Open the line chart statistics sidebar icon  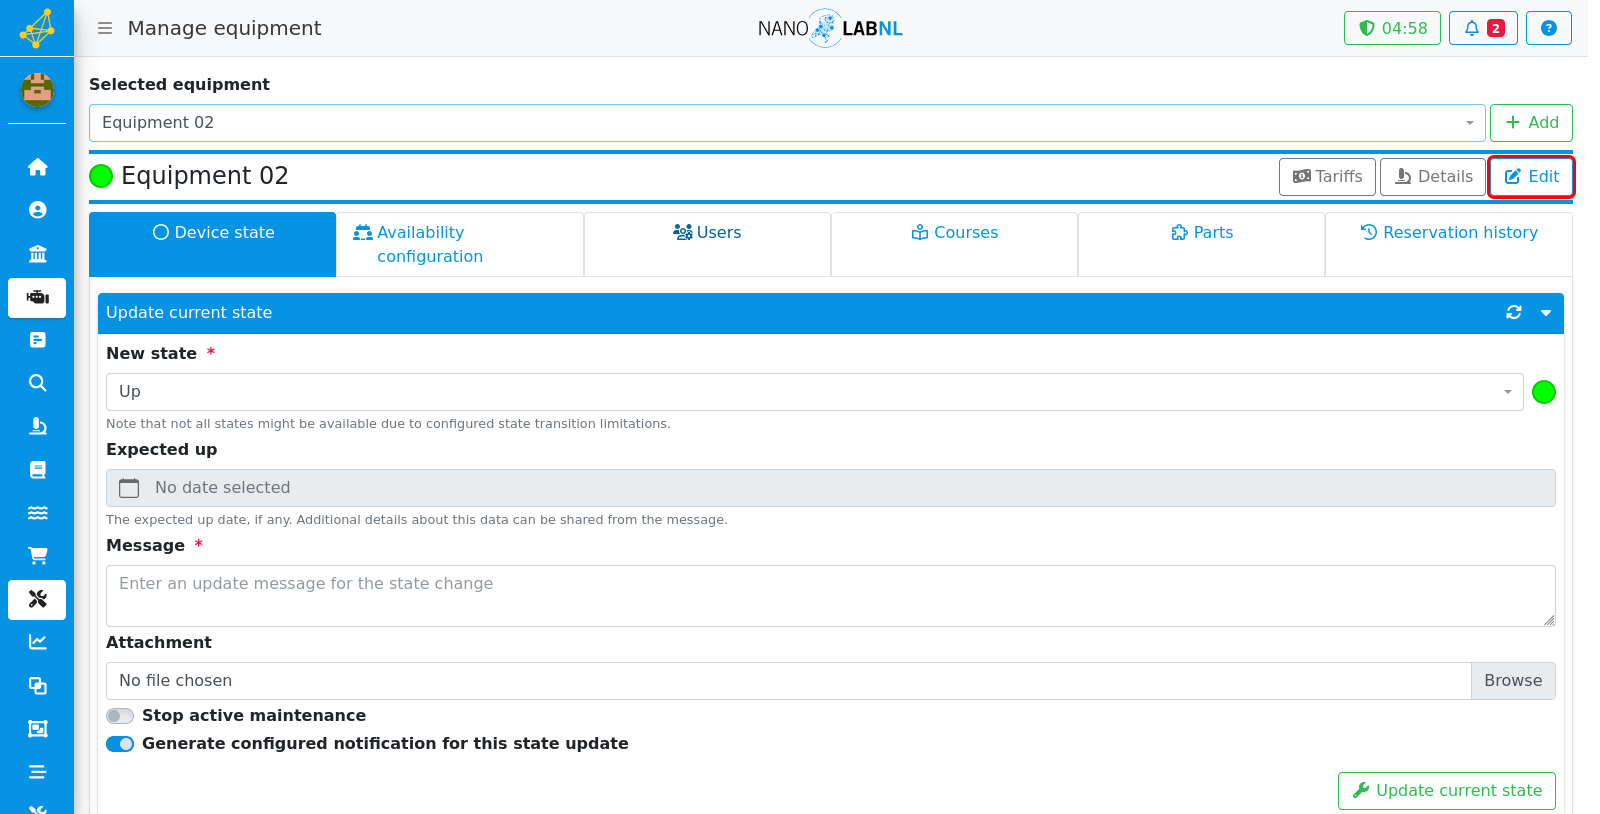[37, 642]
